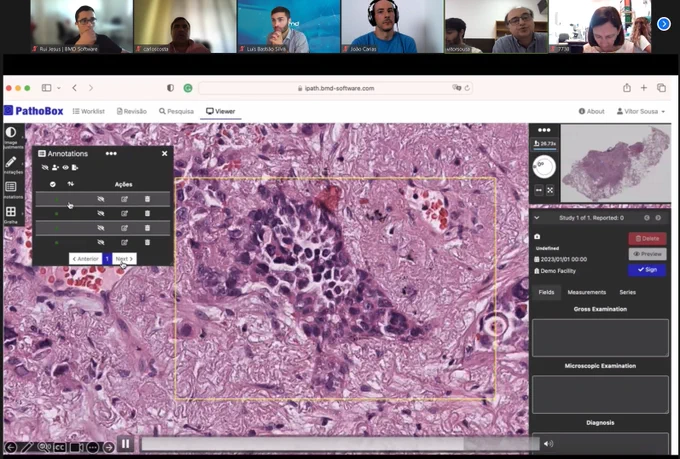Go to previous study arrow
The image size is (680, 459).
coord(647,218)
